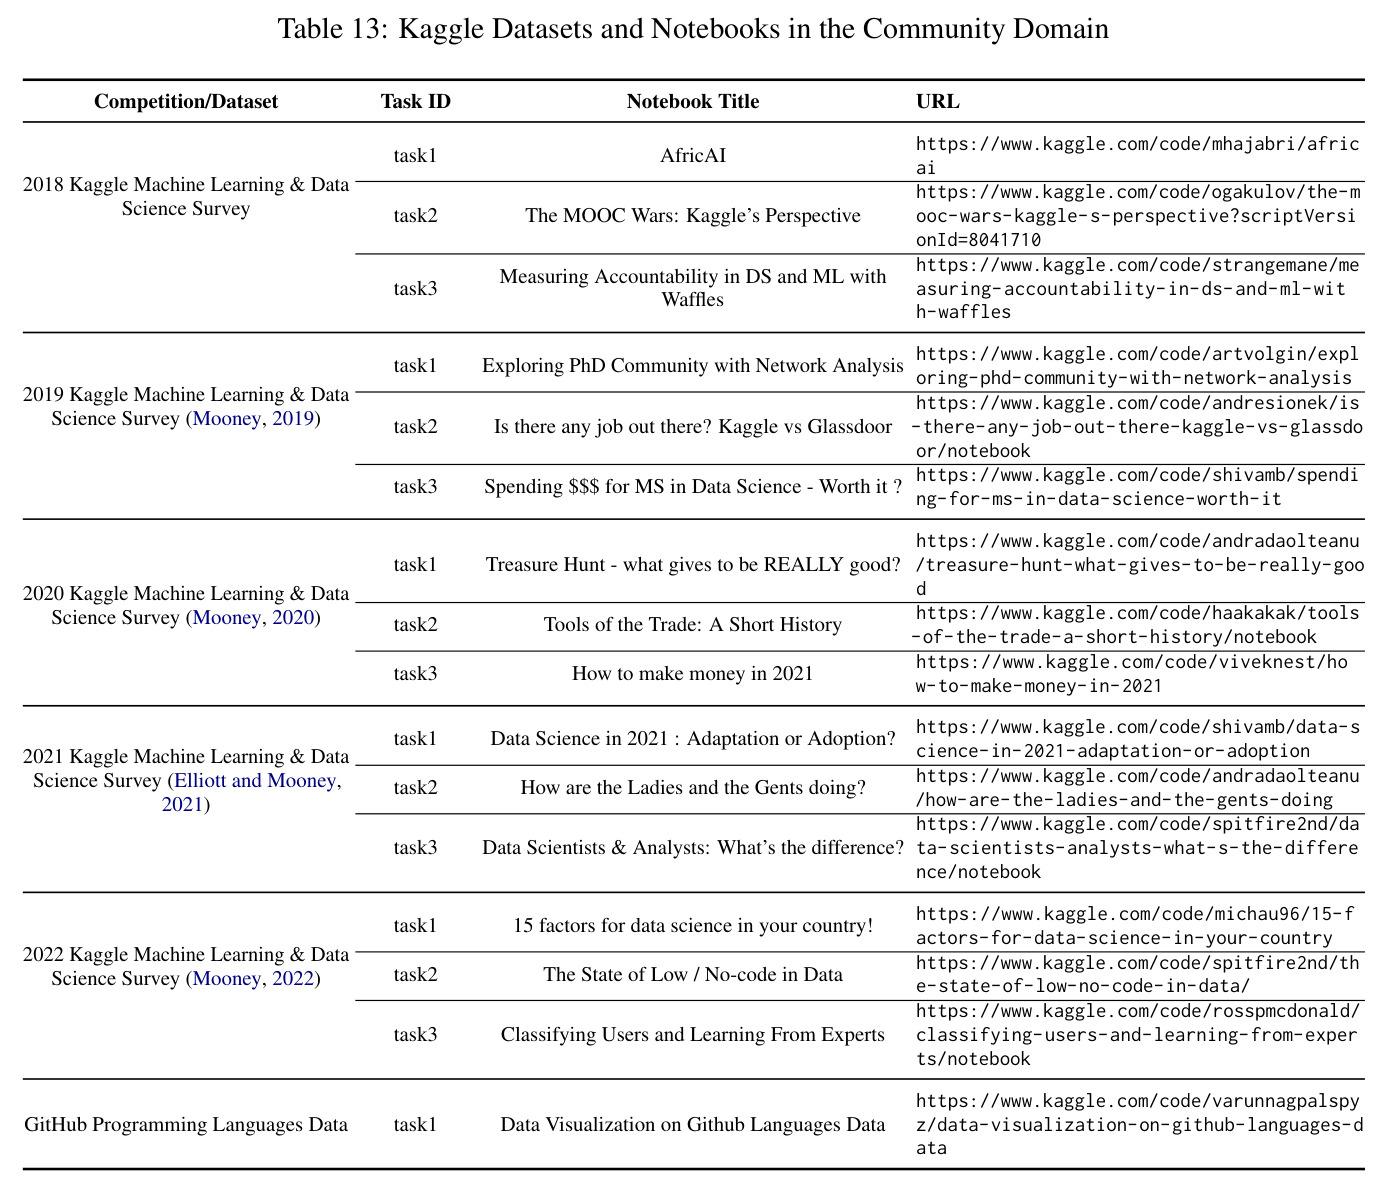Click Measuring Accountability in DS and ML title

(x=693, y=288)
